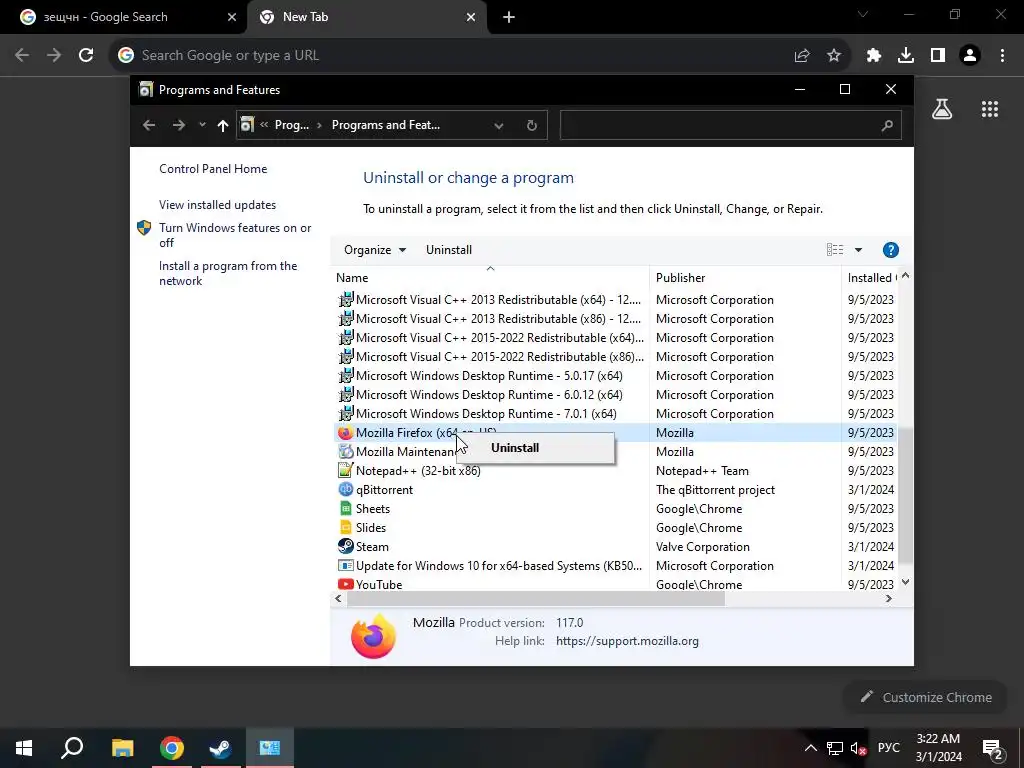Click Install a program from the network

[x=228, y=274]
